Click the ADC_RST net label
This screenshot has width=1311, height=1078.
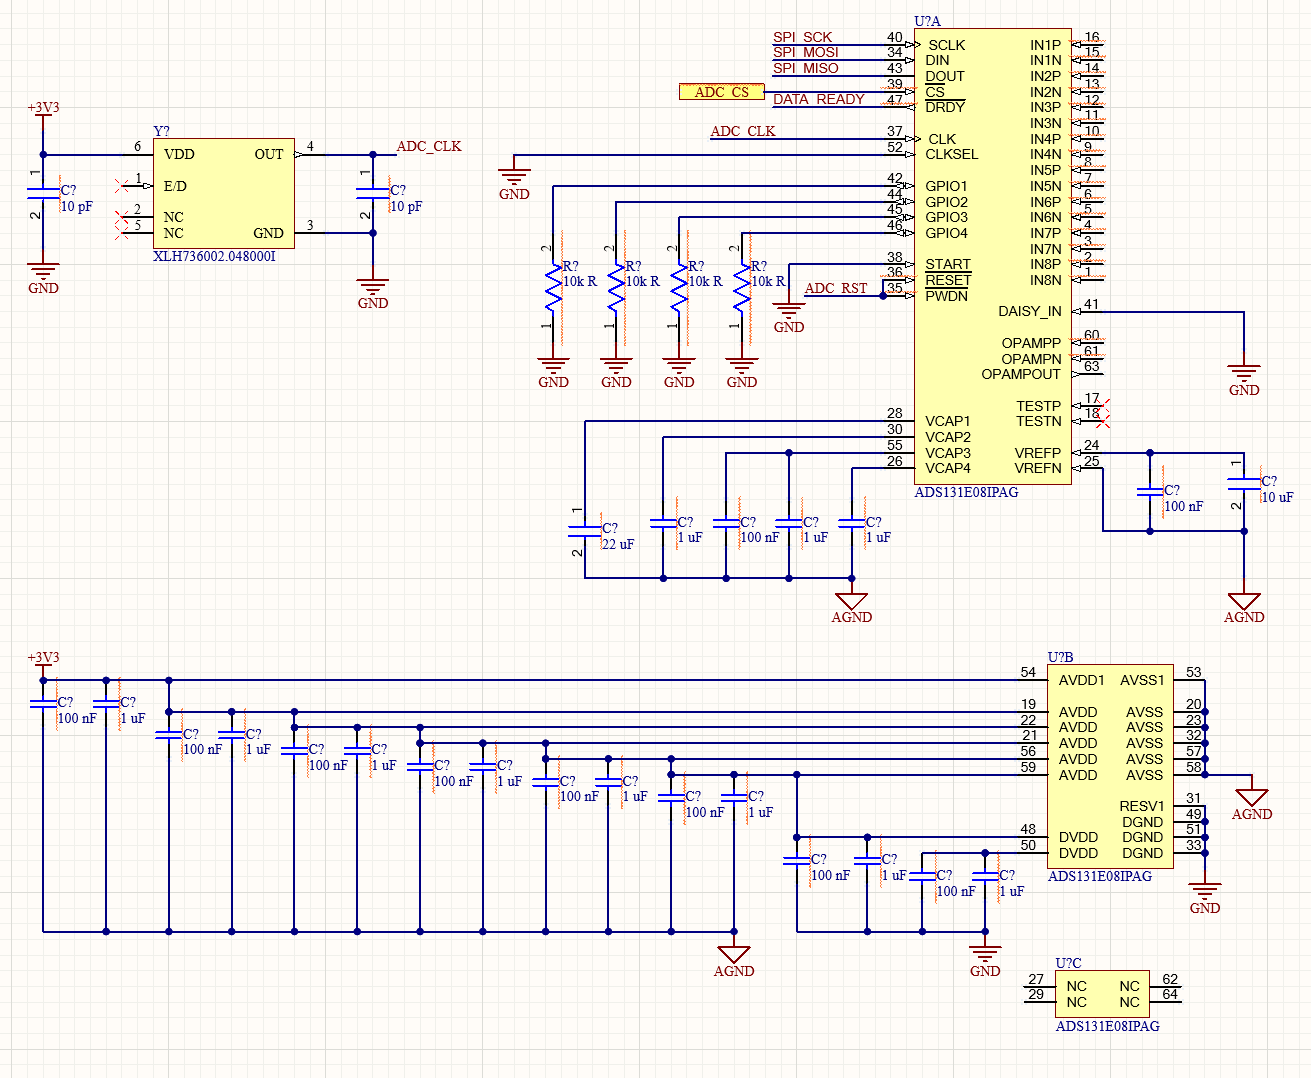[x=836, y=288]
